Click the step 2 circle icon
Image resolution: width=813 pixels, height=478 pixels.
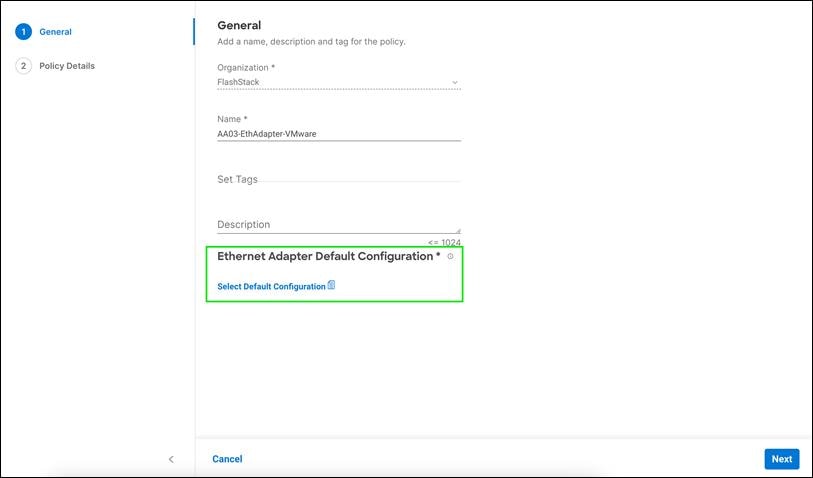[23, 66]
